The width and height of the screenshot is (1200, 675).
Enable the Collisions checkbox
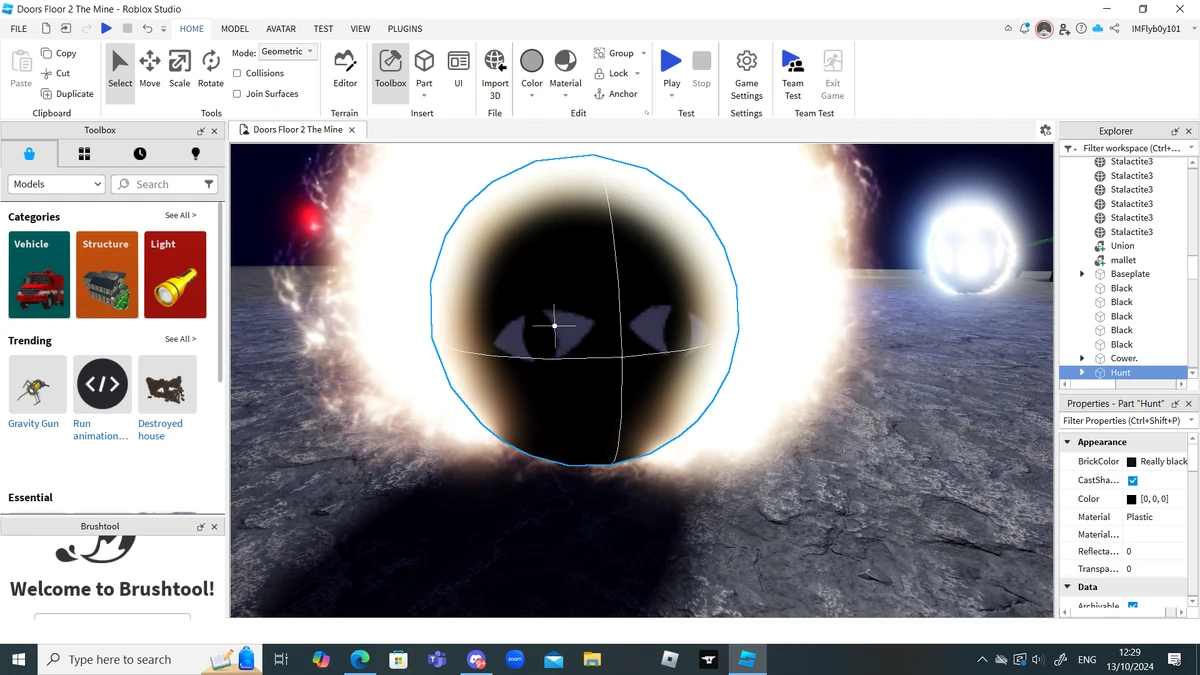coord(237,73)
